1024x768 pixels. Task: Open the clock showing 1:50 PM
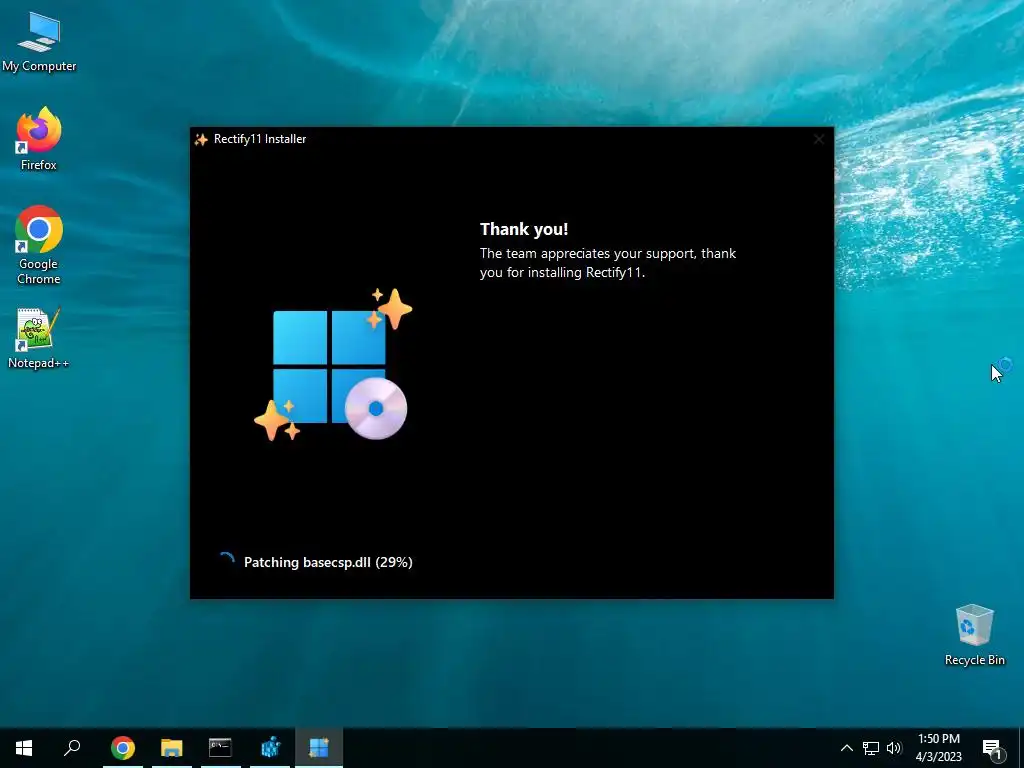pyautogui.click(x=938, y=748)
